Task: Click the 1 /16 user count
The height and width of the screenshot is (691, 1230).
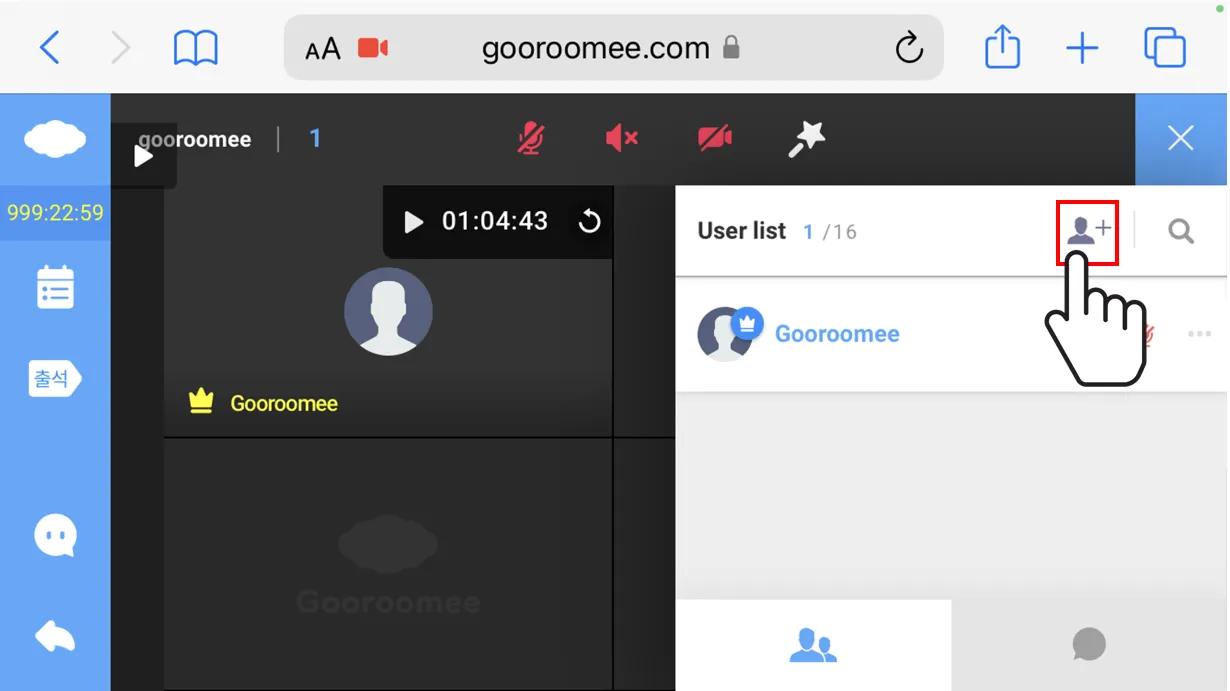Action: [829, 232]
